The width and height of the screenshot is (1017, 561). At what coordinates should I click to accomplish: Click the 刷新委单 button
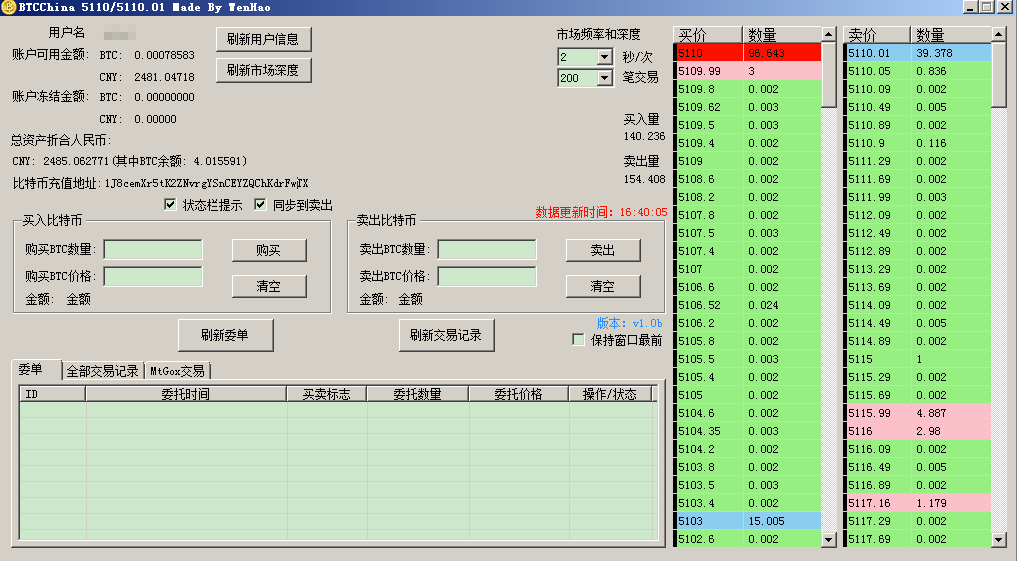pos(225,335)
